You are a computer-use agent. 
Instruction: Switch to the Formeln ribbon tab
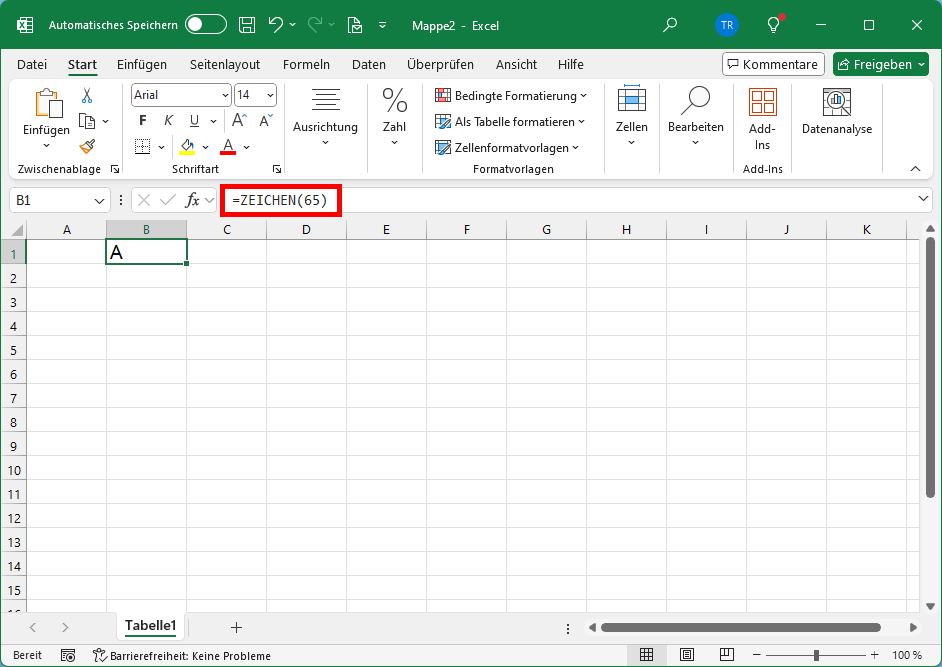click(306, 64)
